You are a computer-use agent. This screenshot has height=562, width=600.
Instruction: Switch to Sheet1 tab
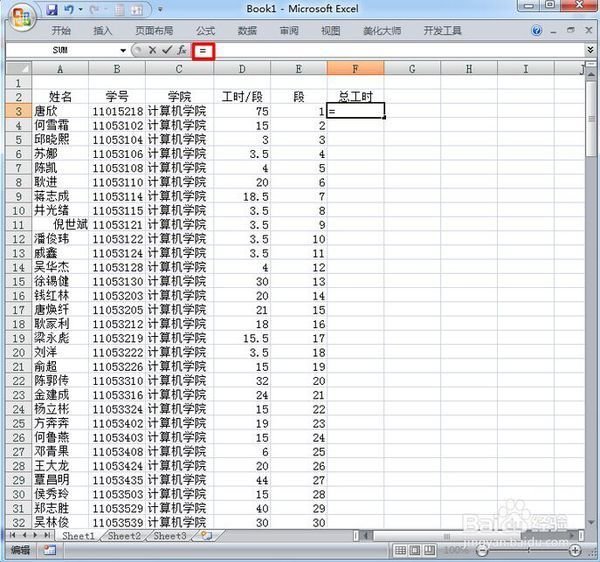click(x=78, y=536)
